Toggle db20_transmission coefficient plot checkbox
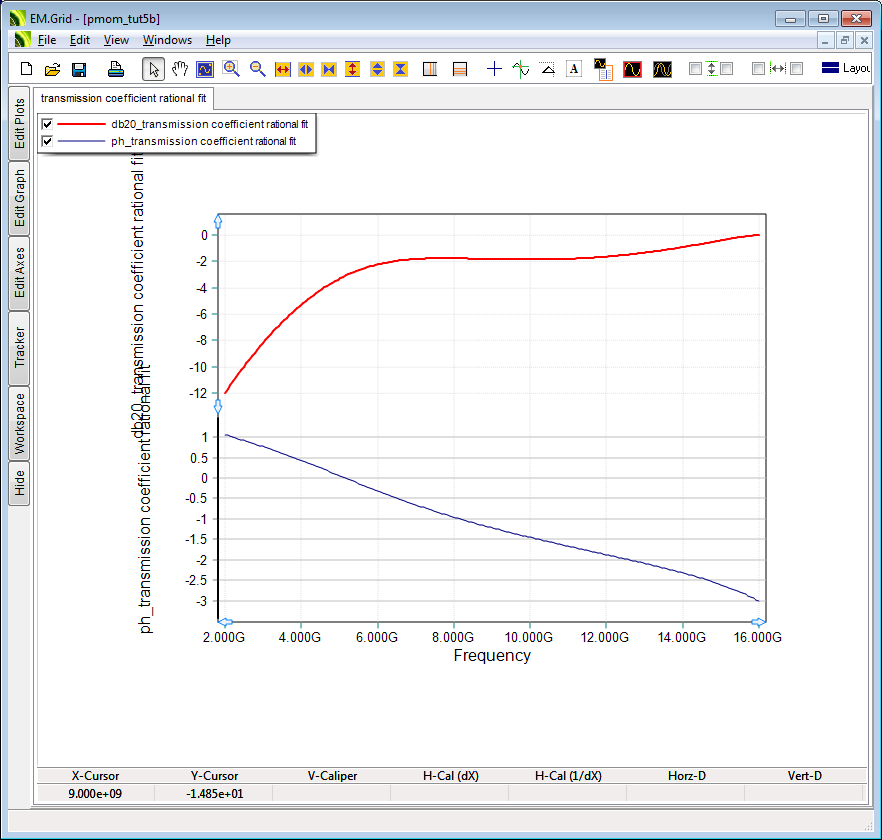 pos(46,124)
